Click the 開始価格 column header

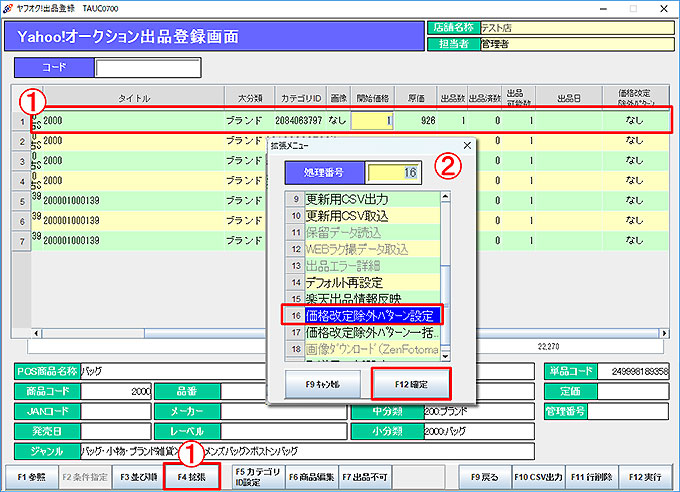373,98
